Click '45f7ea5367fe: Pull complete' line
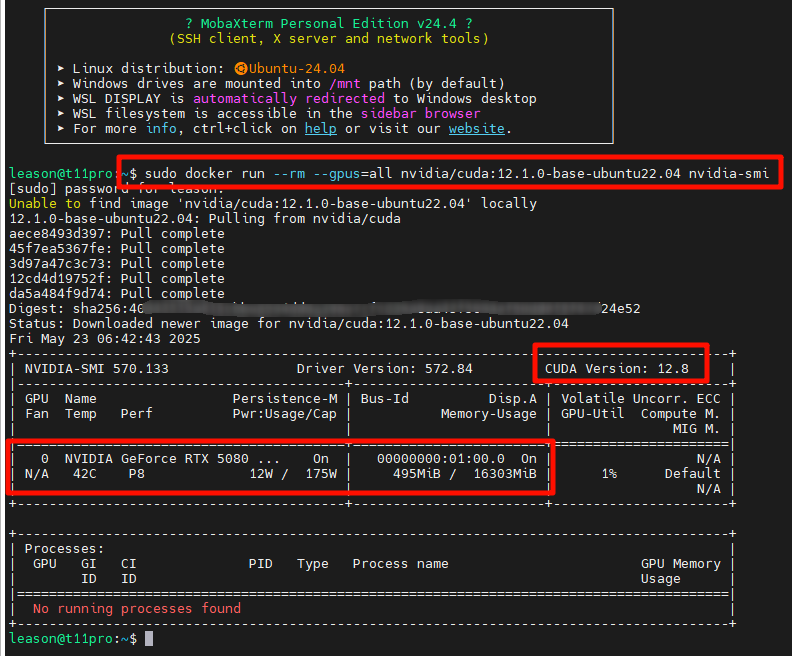The image size is (792, 656). coord(117,248)
